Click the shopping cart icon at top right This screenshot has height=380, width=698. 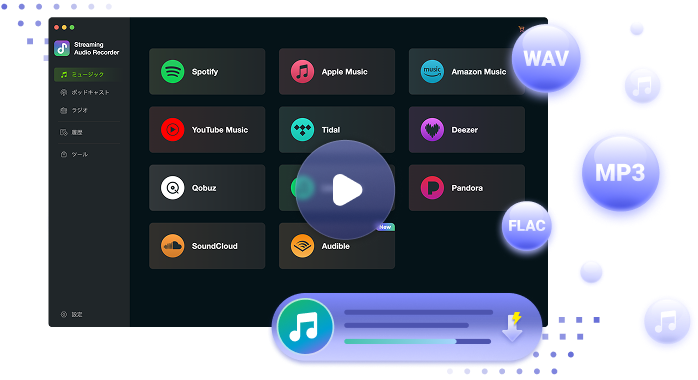tap(521, 29)
